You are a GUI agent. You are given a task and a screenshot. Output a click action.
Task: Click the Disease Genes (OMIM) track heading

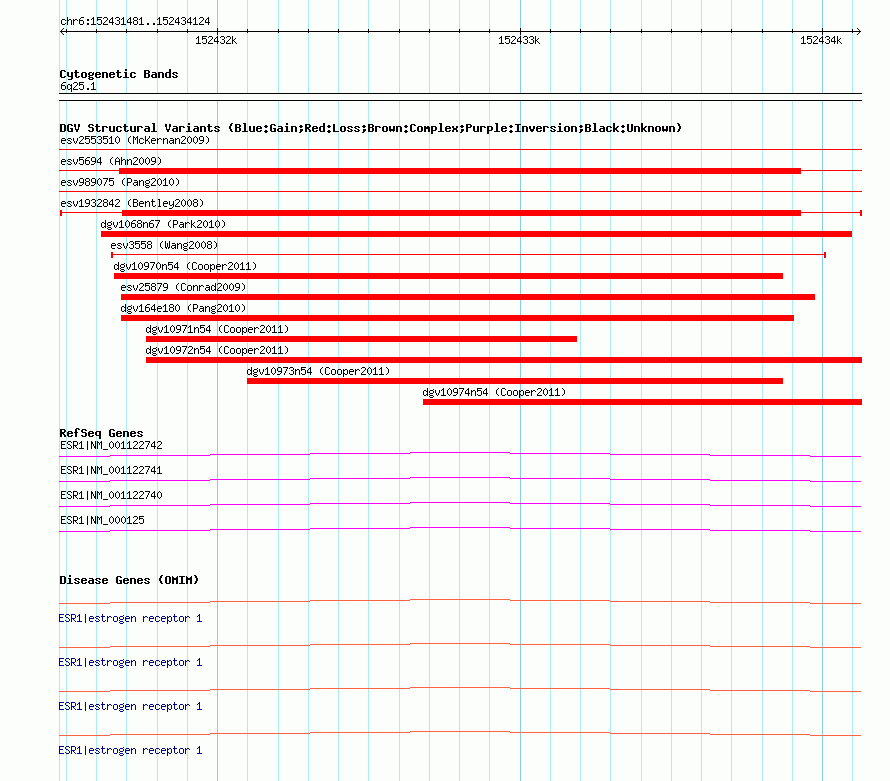click(129, 580)
